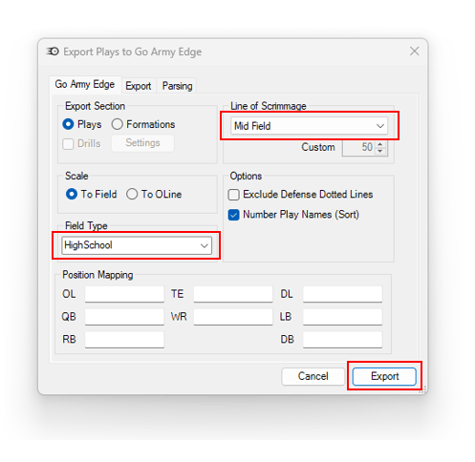Increase the Custom value with up arrow

click(x=380, y=144)
